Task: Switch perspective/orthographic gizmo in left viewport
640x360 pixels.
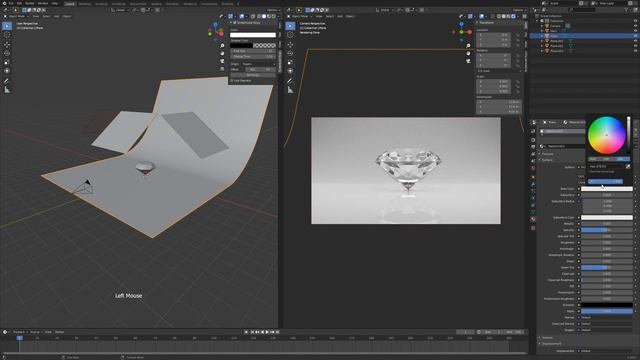Action: click(222, 69)
